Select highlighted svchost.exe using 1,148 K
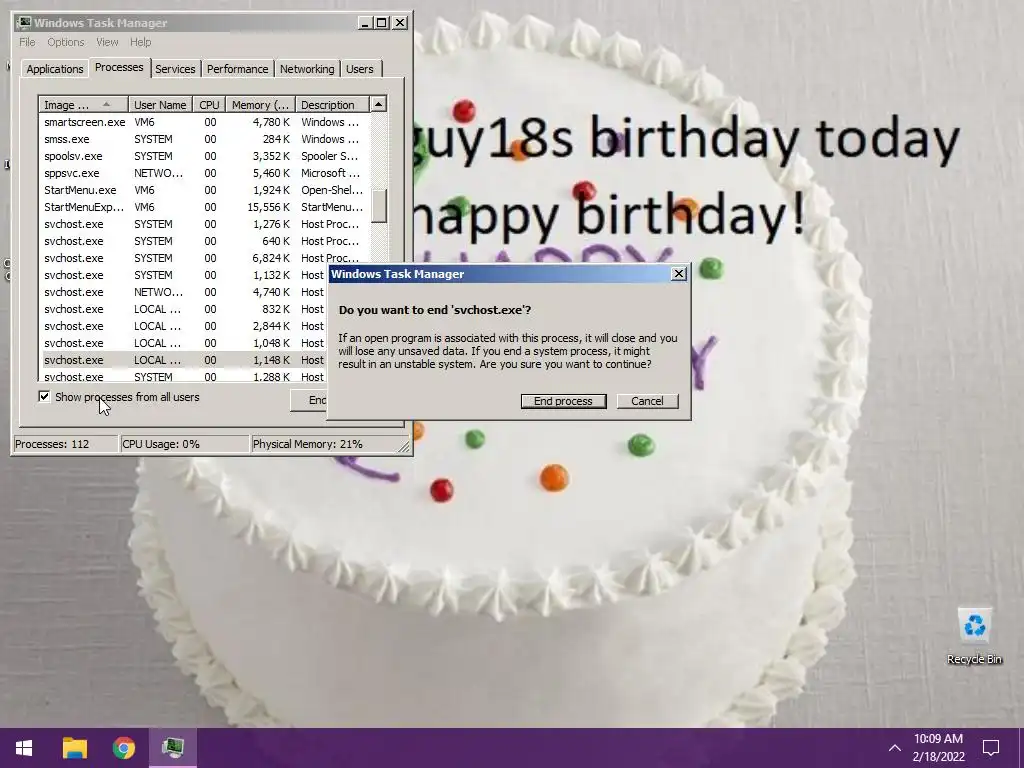This screenshot has height=768, width=1024. (184, 360)
